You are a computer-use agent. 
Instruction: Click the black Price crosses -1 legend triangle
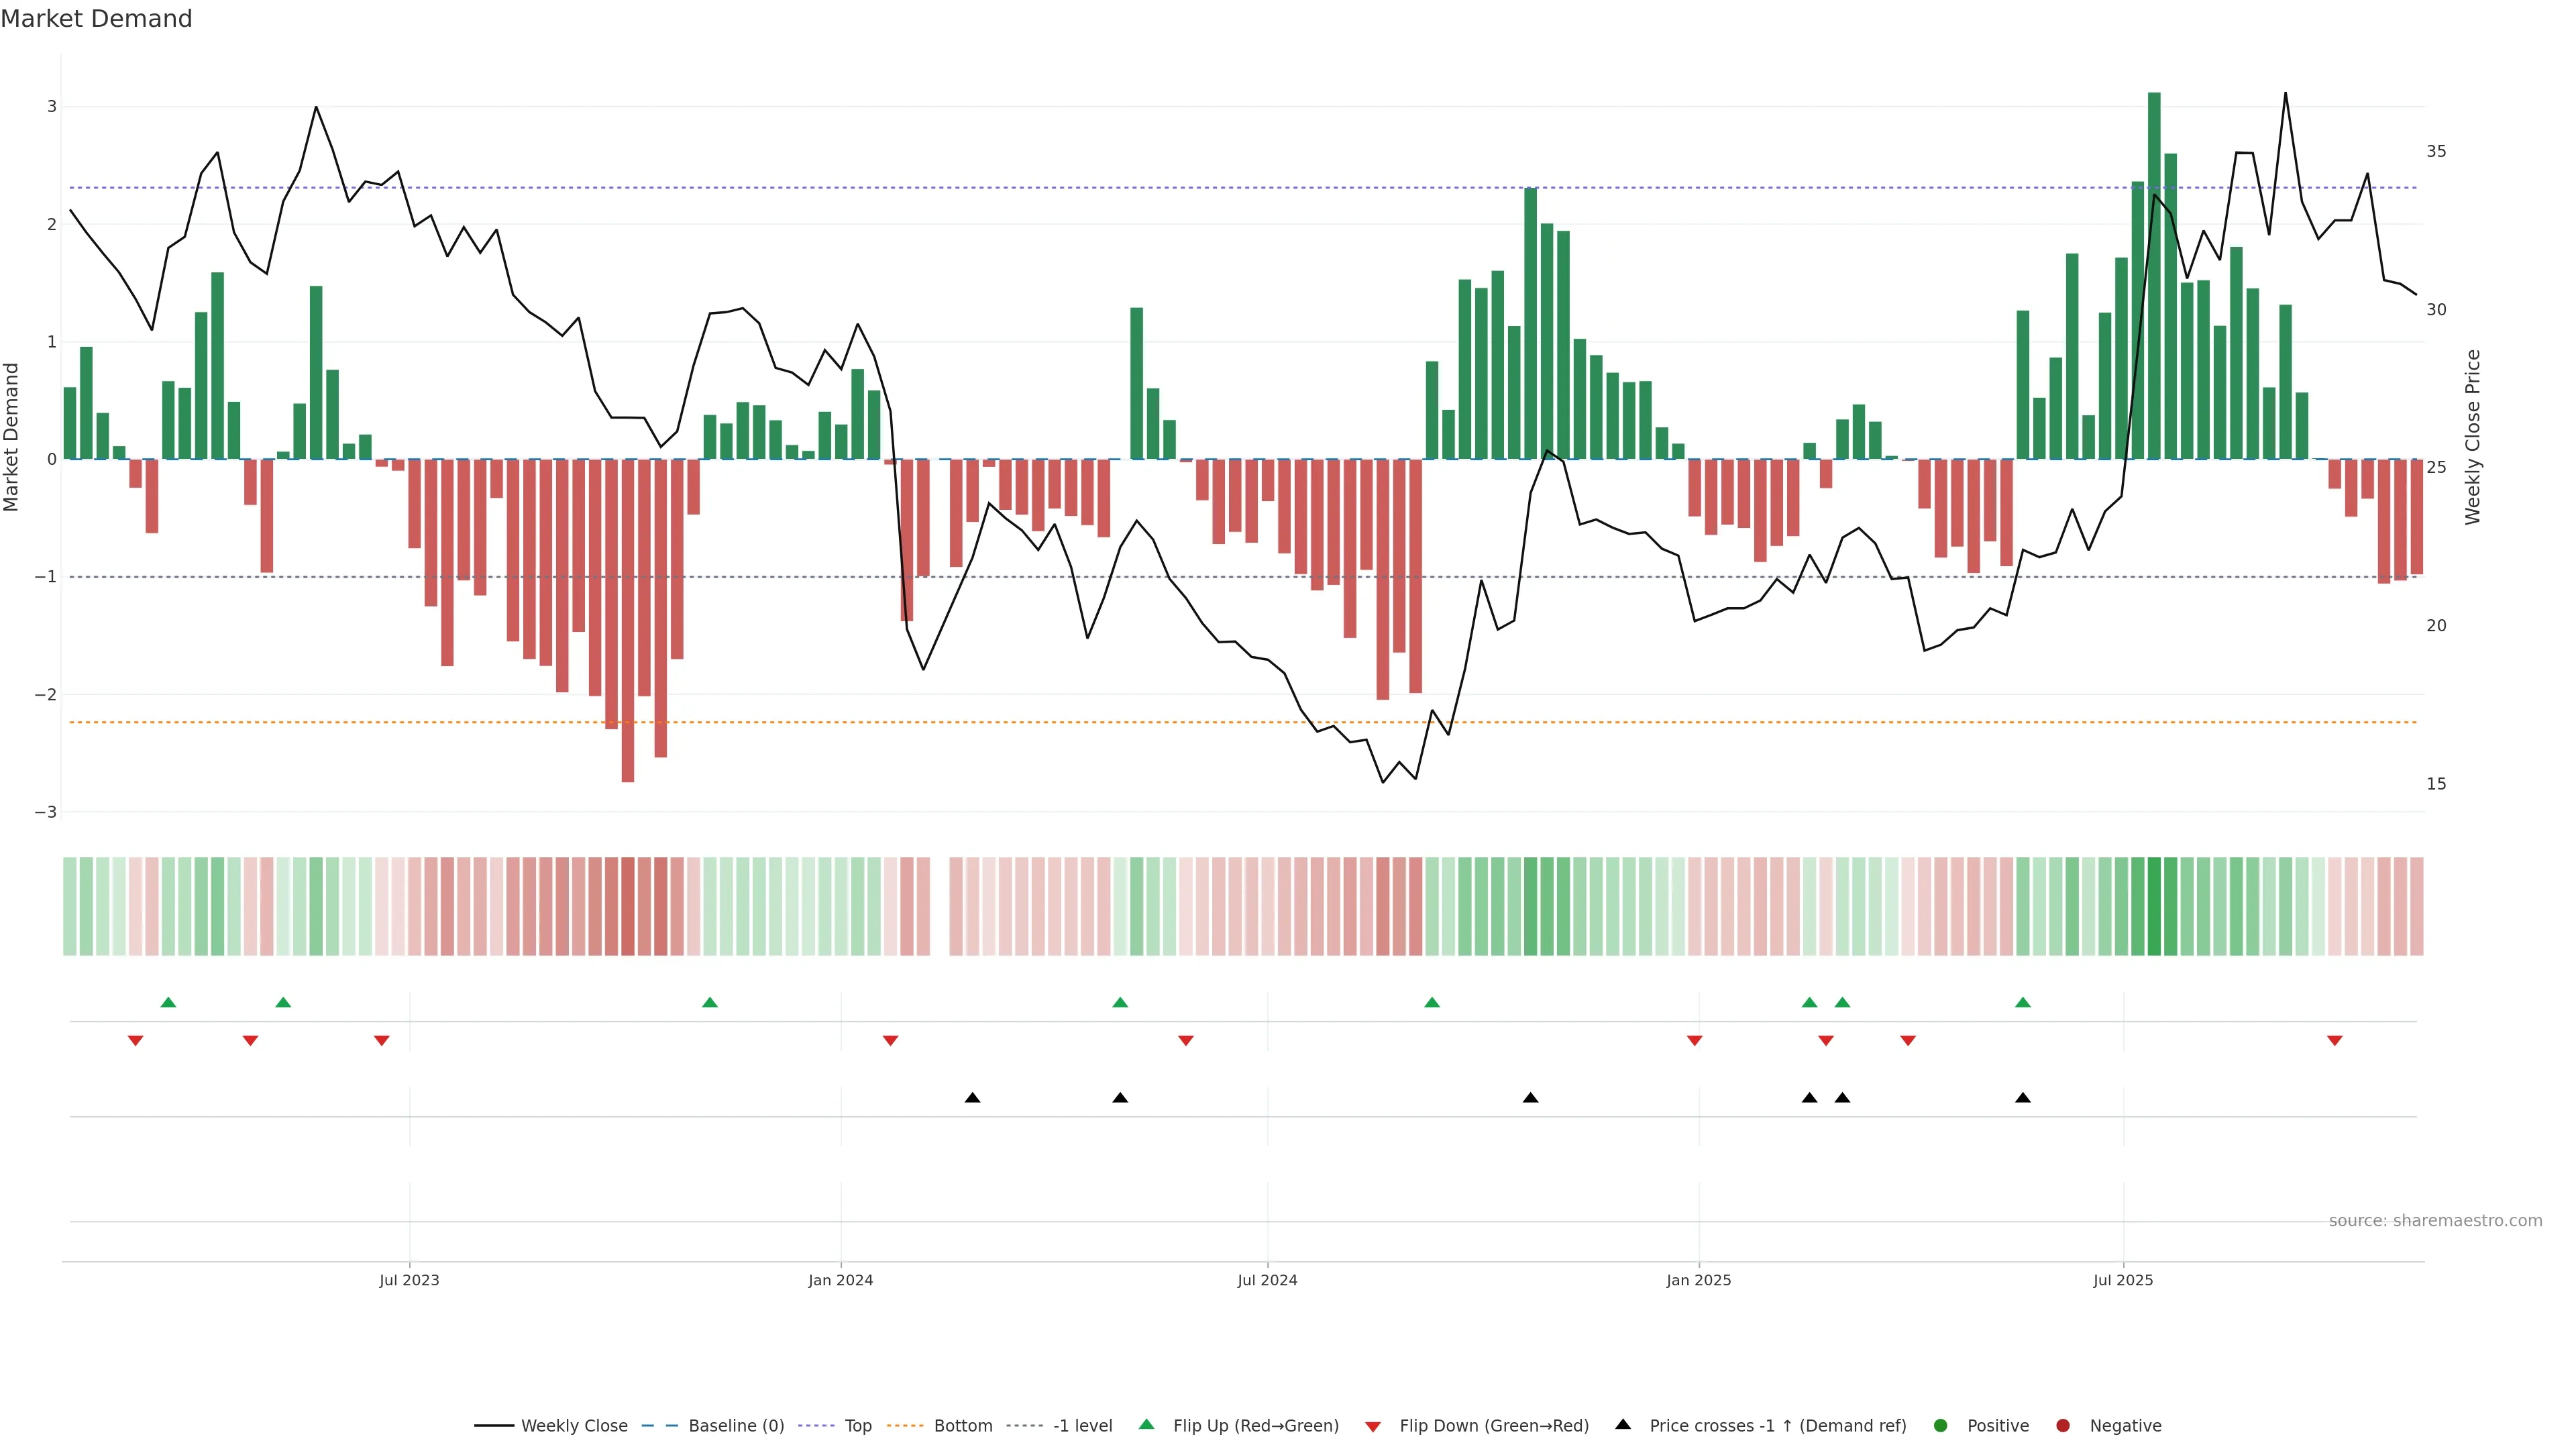(x=1623, y=1424)
